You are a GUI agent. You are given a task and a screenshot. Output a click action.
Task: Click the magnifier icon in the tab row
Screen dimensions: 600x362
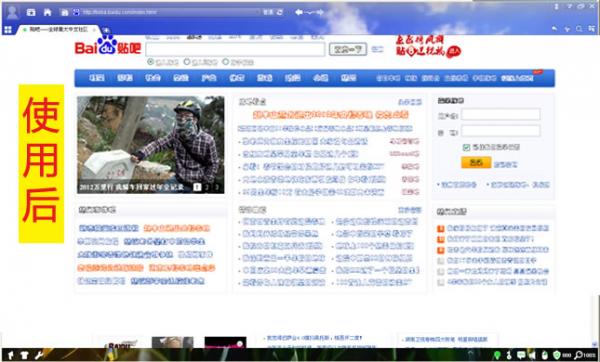pyautogui.click(x=579, y=29)
